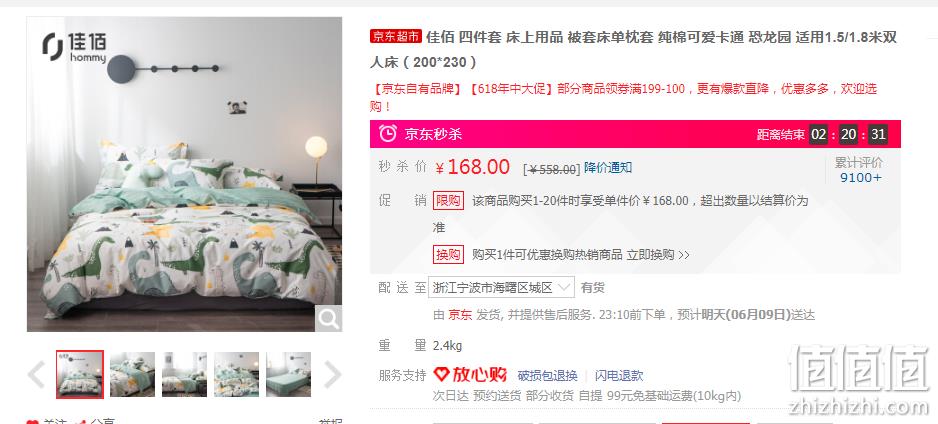Show next thumbnails with right arrow
Image resolution: width=938 pixels, height=424 pixels.
(x=332, y=375)
